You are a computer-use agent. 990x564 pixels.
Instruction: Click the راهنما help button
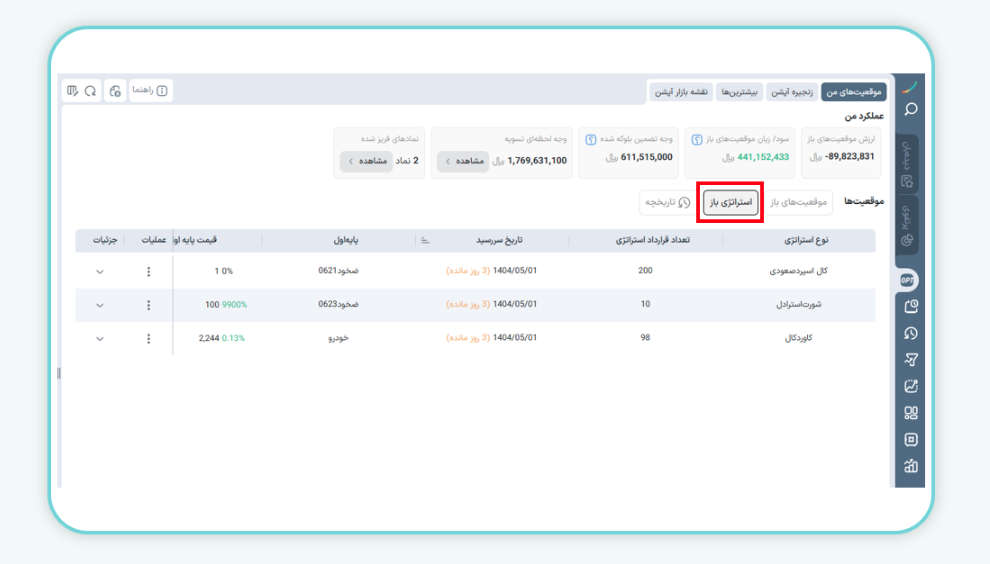[151, 91]
